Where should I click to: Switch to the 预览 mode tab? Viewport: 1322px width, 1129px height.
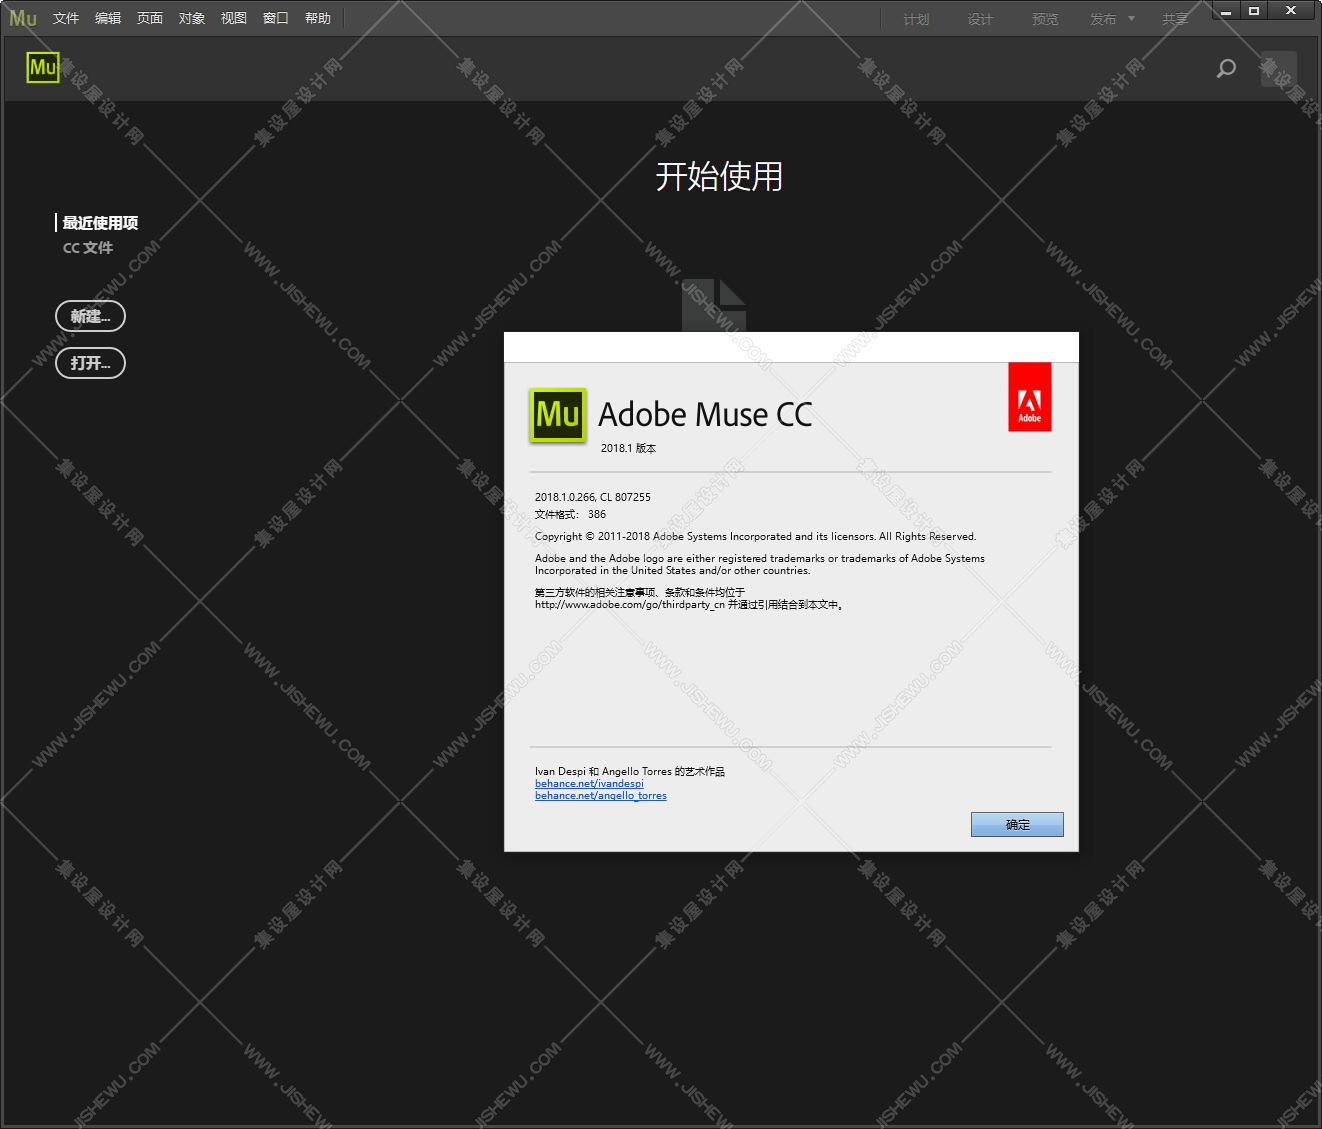click(x=1045, y=19)
